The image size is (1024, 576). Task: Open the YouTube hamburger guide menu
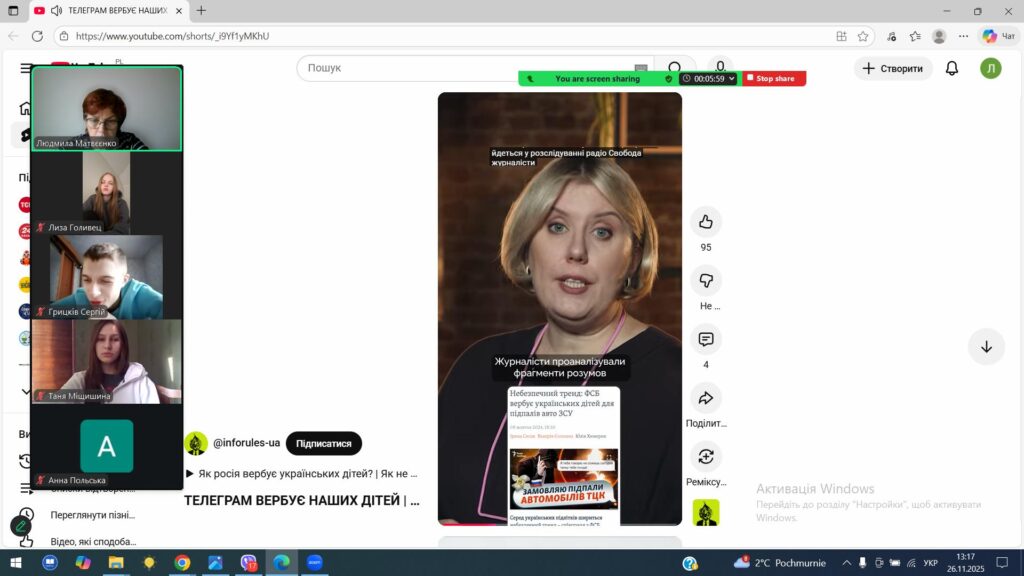26,68
